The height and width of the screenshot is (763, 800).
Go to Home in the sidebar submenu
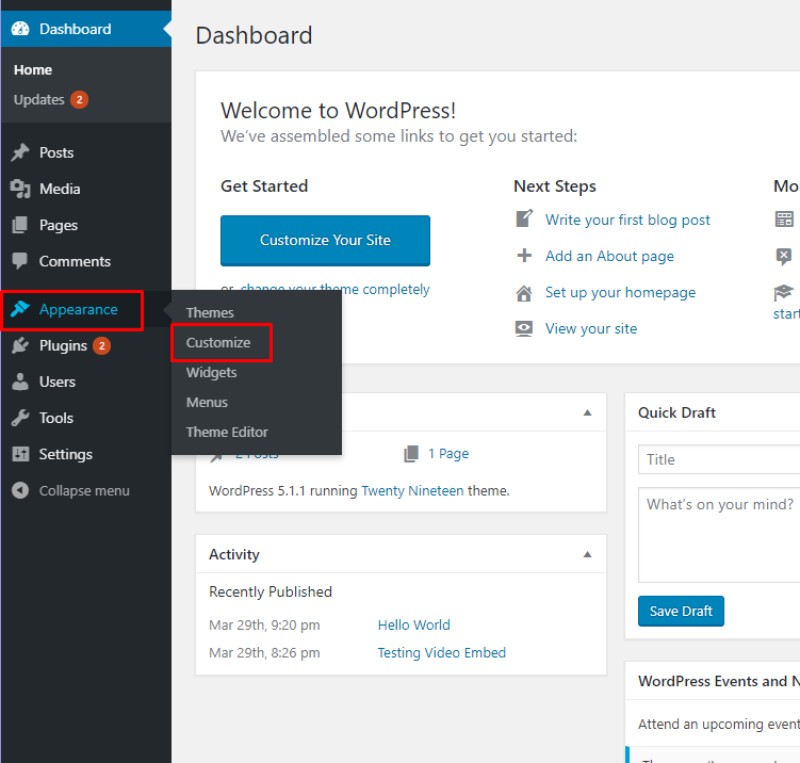[33, 69]
